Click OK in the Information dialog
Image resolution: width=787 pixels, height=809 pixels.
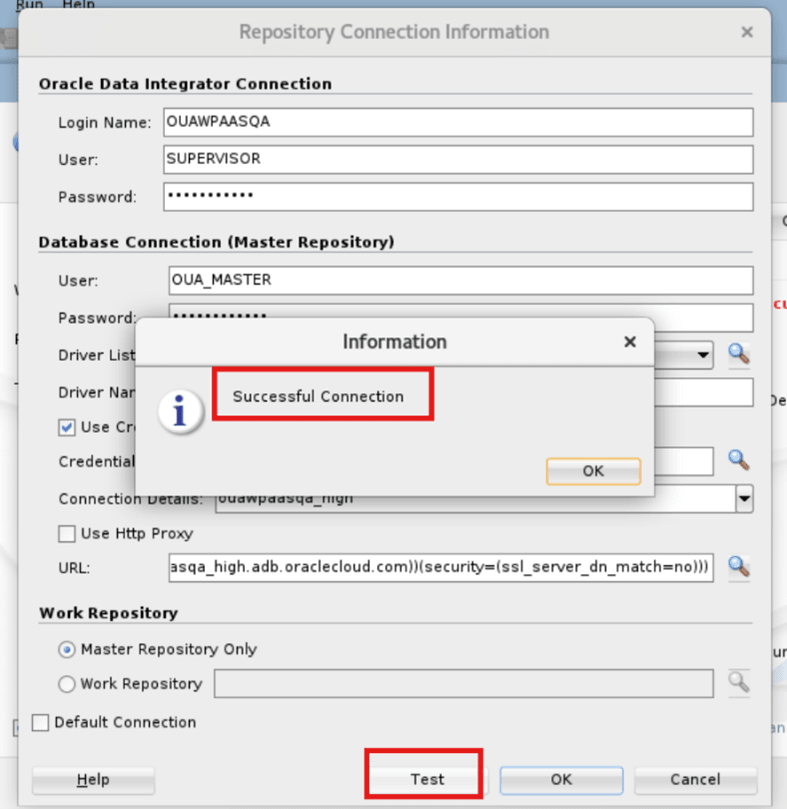[x=593, y=471]
